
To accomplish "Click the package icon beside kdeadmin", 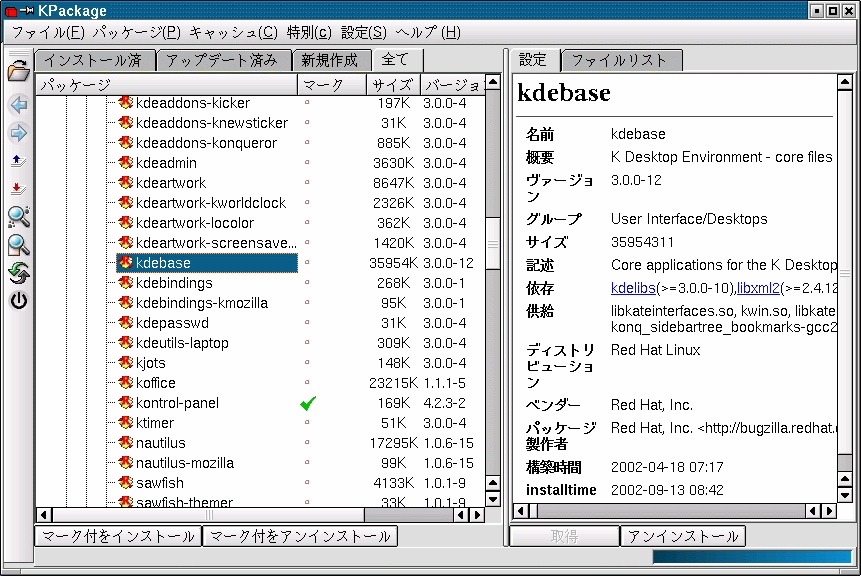I will coord(126,163).
